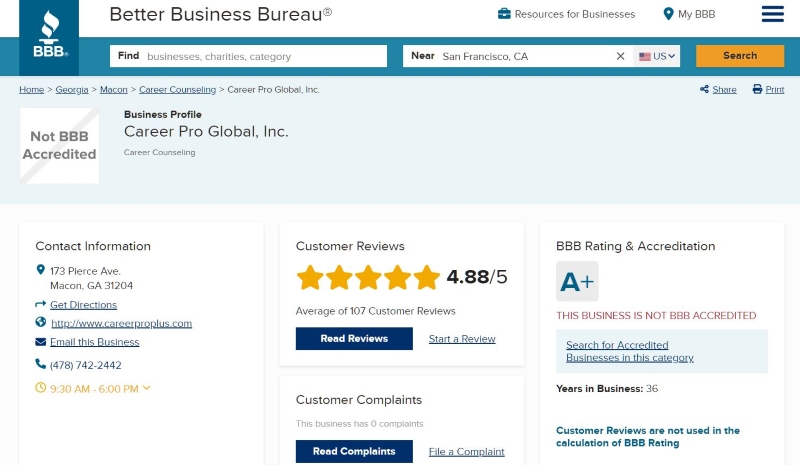Click the business hours clock icon

point(40,387)
